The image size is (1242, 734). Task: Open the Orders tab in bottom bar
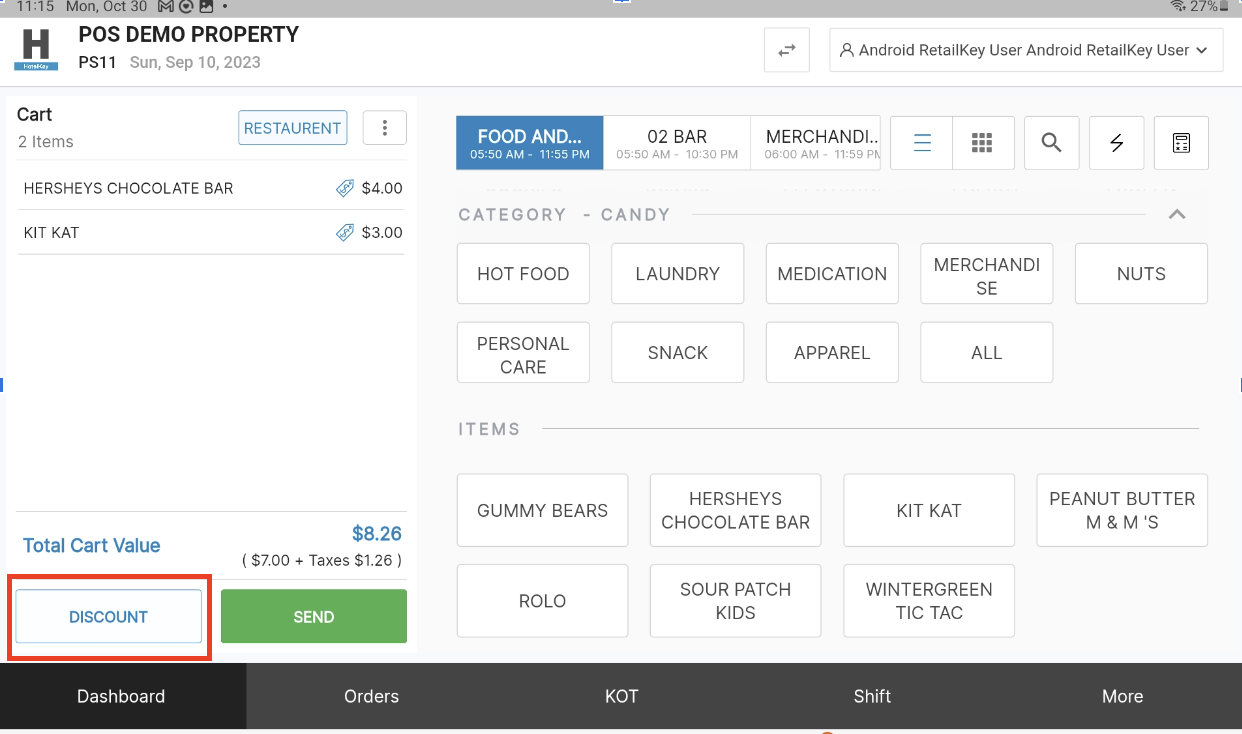(x=371, y=696)
